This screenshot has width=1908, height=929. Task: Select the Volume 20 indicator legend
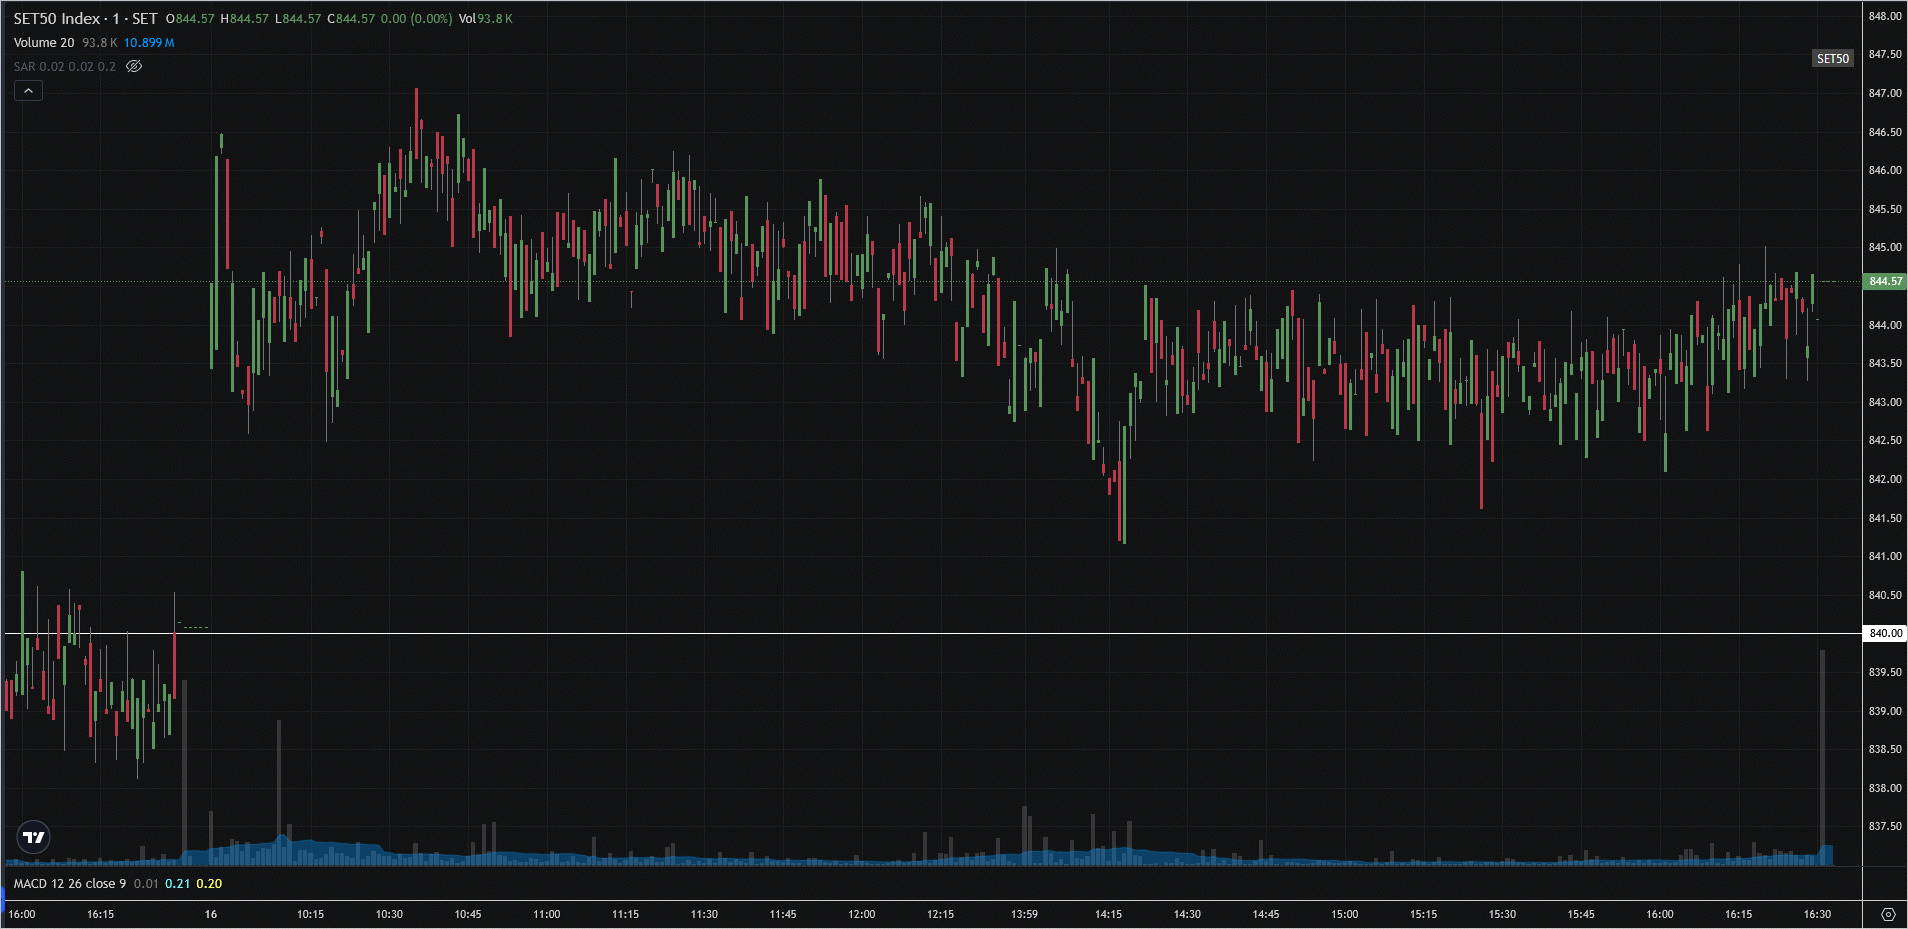pos(44,43)
